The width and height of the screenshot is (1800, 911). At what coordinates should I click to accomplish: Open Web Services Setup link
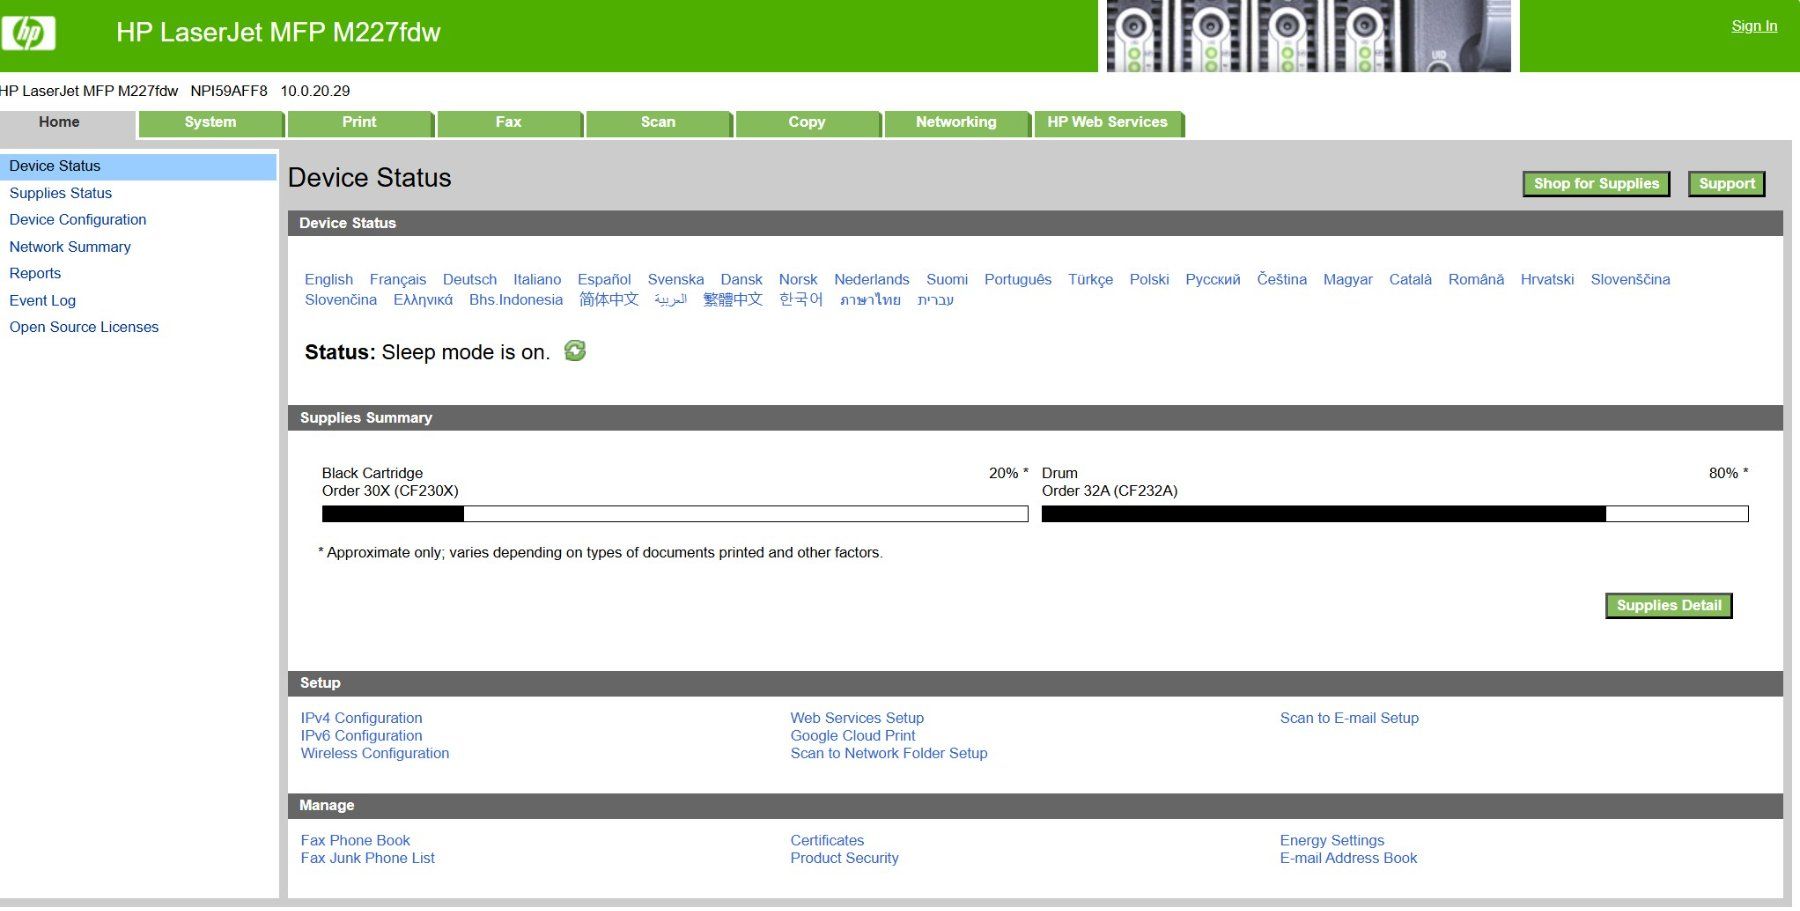(857, 718)
